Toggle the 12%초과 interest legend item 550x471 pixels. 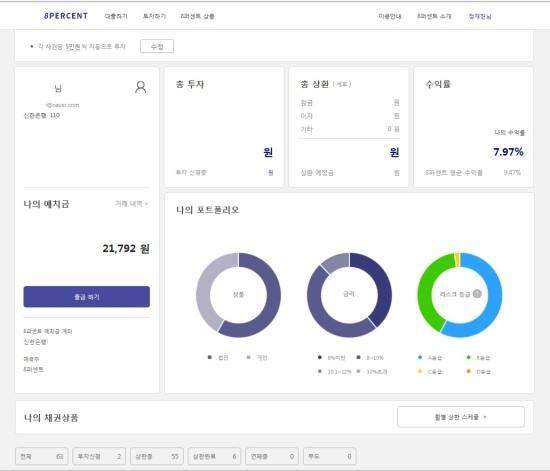click(371, 371)
